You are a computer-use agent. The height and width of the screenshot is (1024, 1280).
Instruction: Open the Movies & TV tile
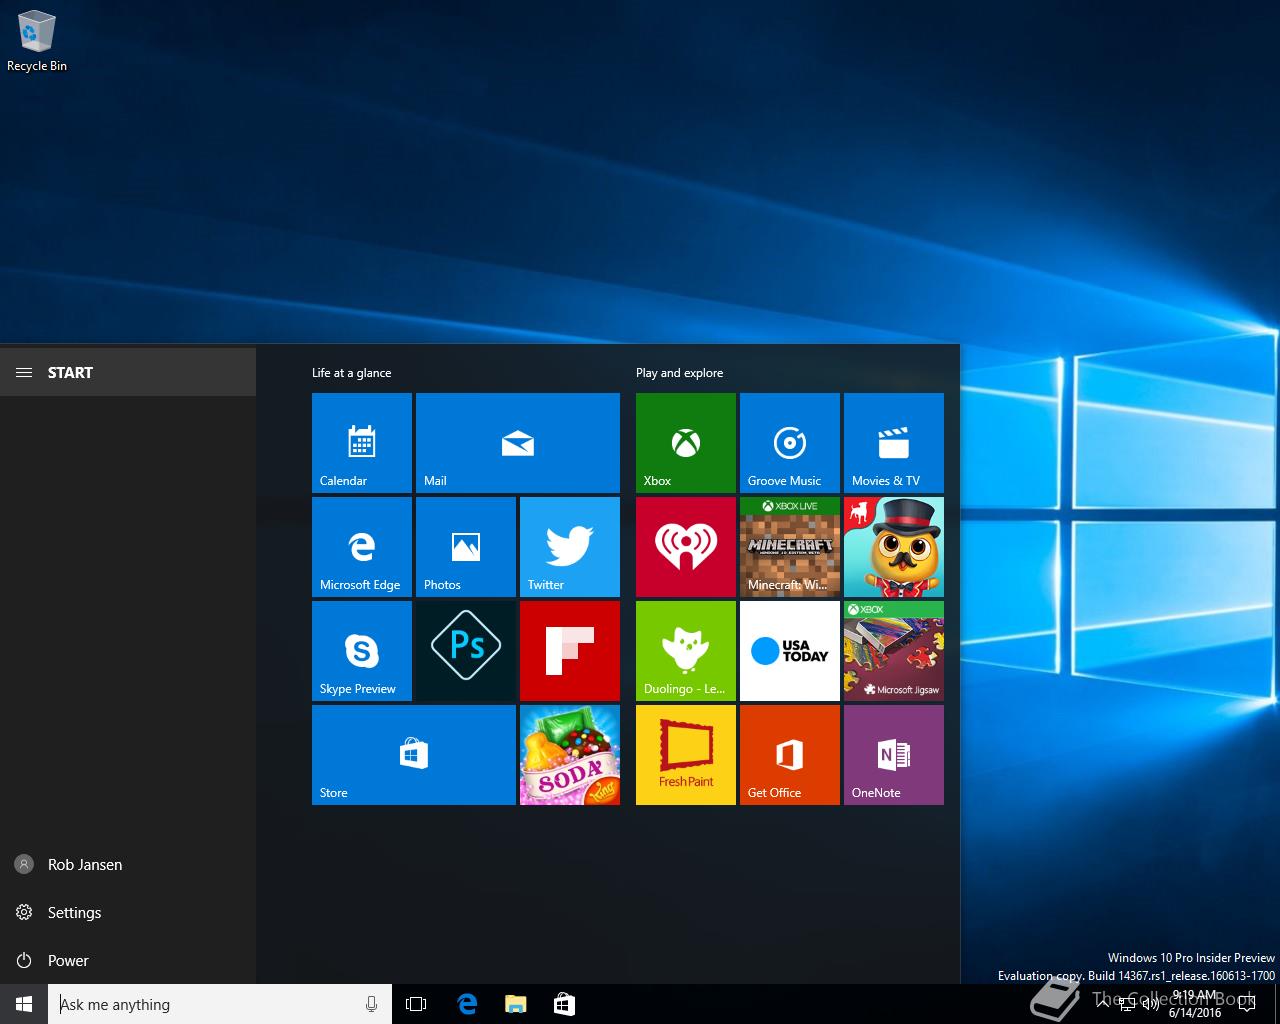pyautogui.click(x=894, y=443)
